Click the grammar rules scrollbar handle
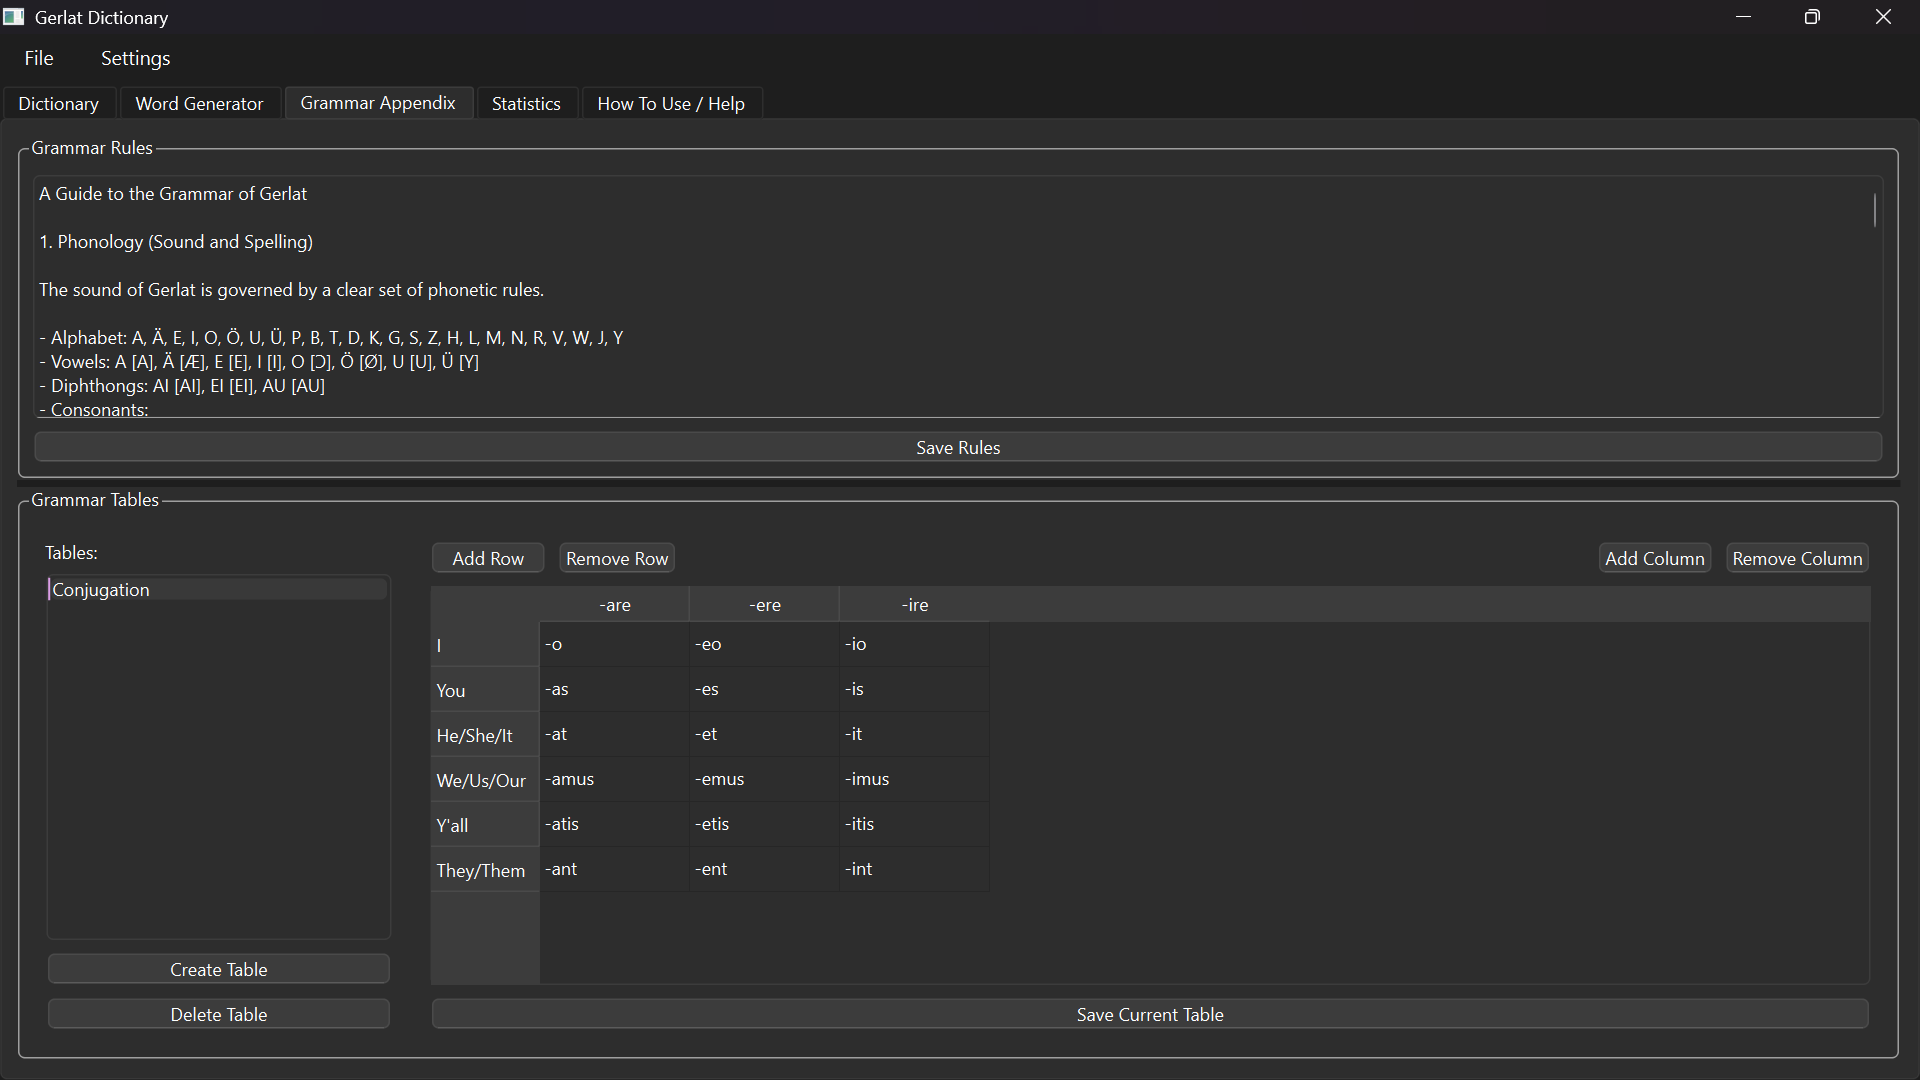This screenshot has width=1920, height=1080. (x=1874, y=211)
